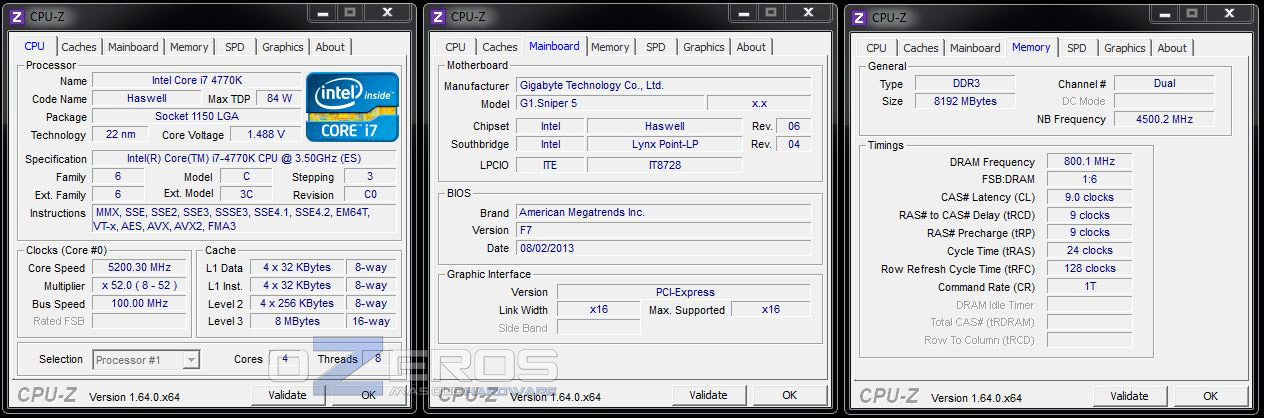Click BIOS Version value F7
Image resolution: width=1264 pixels, height=418 pixels.
[663, 231]
